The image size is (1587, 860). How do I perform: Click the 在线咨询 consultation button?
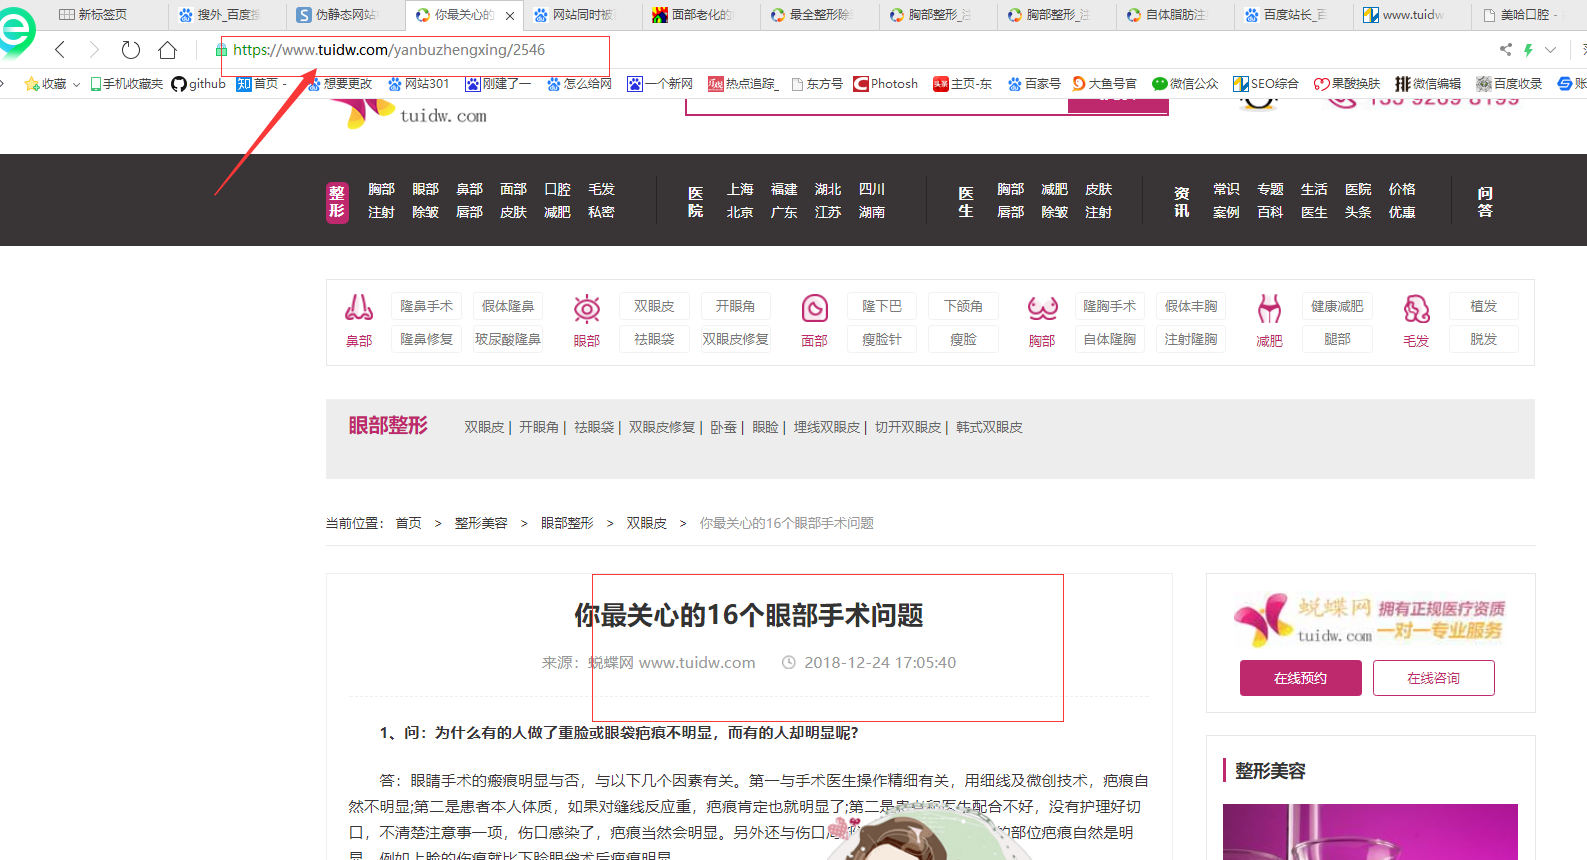click(x=1434, y=678)
